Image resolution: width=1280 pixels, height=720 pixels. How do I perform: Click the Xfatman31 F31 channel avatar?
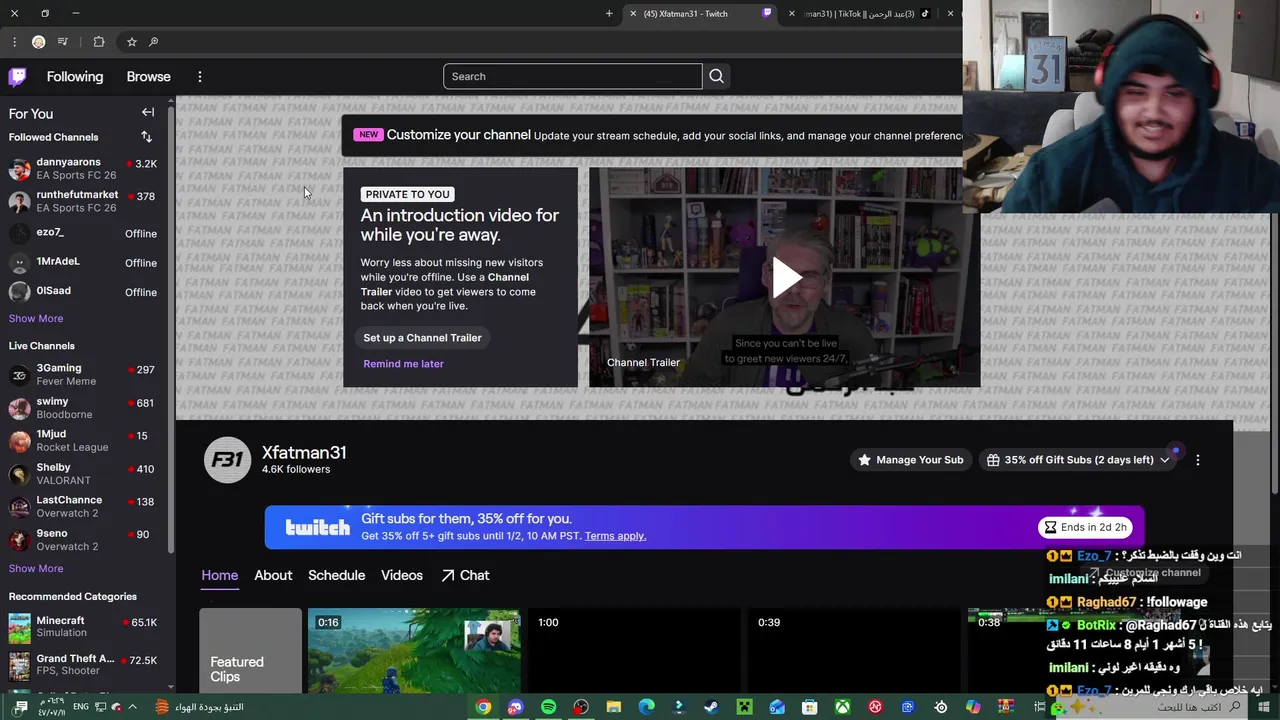[227, 460]
